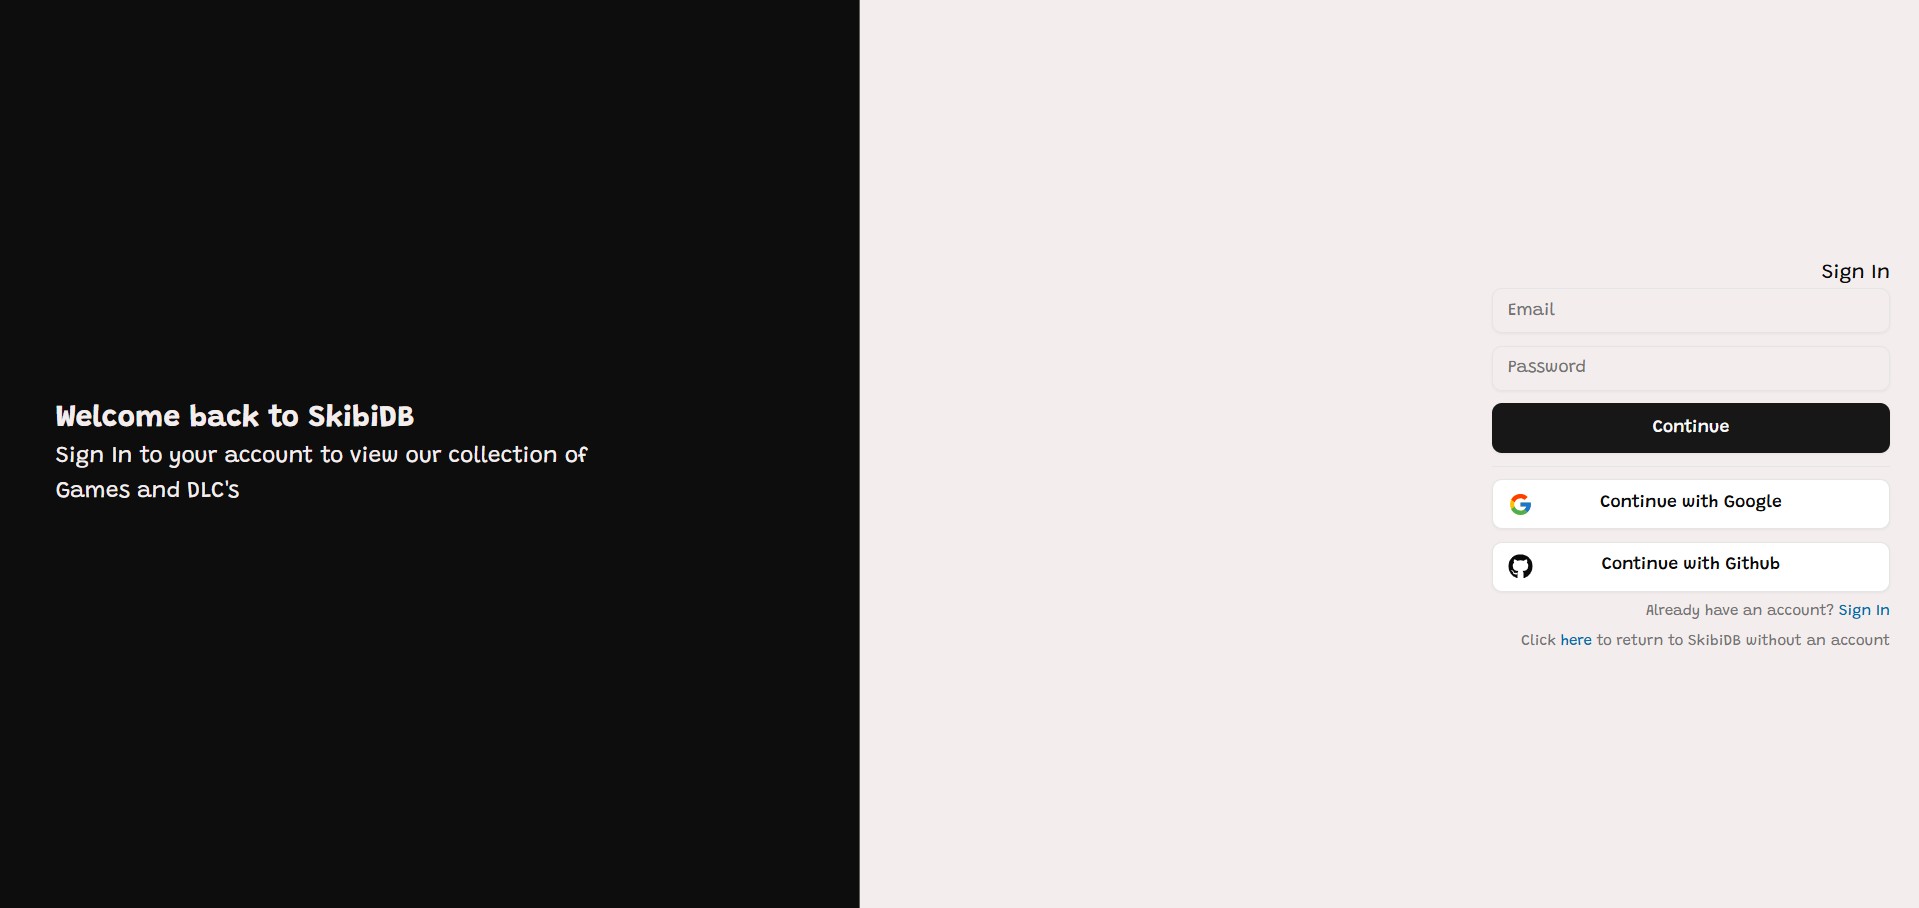The height and width of the screenshot is (908, 1919).
Task: Click the Welcome back to SkibiDB heading
Action: tap(235, 416)
